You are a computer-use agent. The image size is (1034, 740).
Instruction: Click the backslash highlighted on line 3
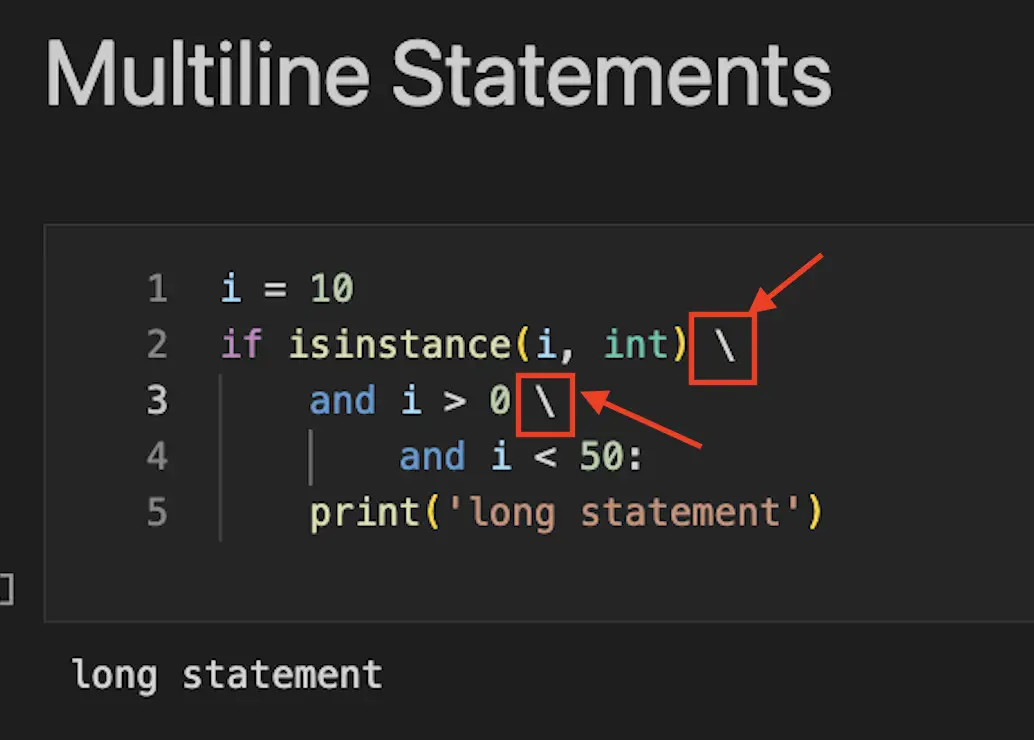tap(545, 402)
